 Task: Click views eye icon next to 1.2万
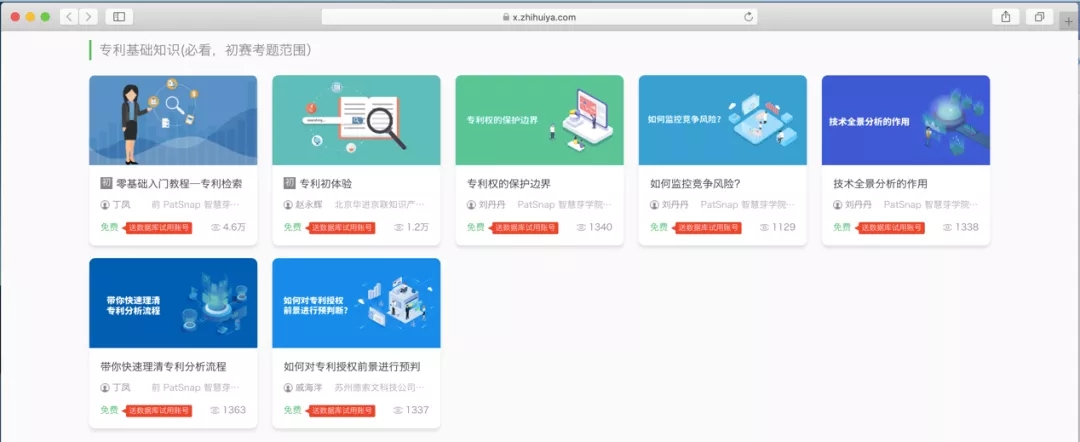coord(398,227)
